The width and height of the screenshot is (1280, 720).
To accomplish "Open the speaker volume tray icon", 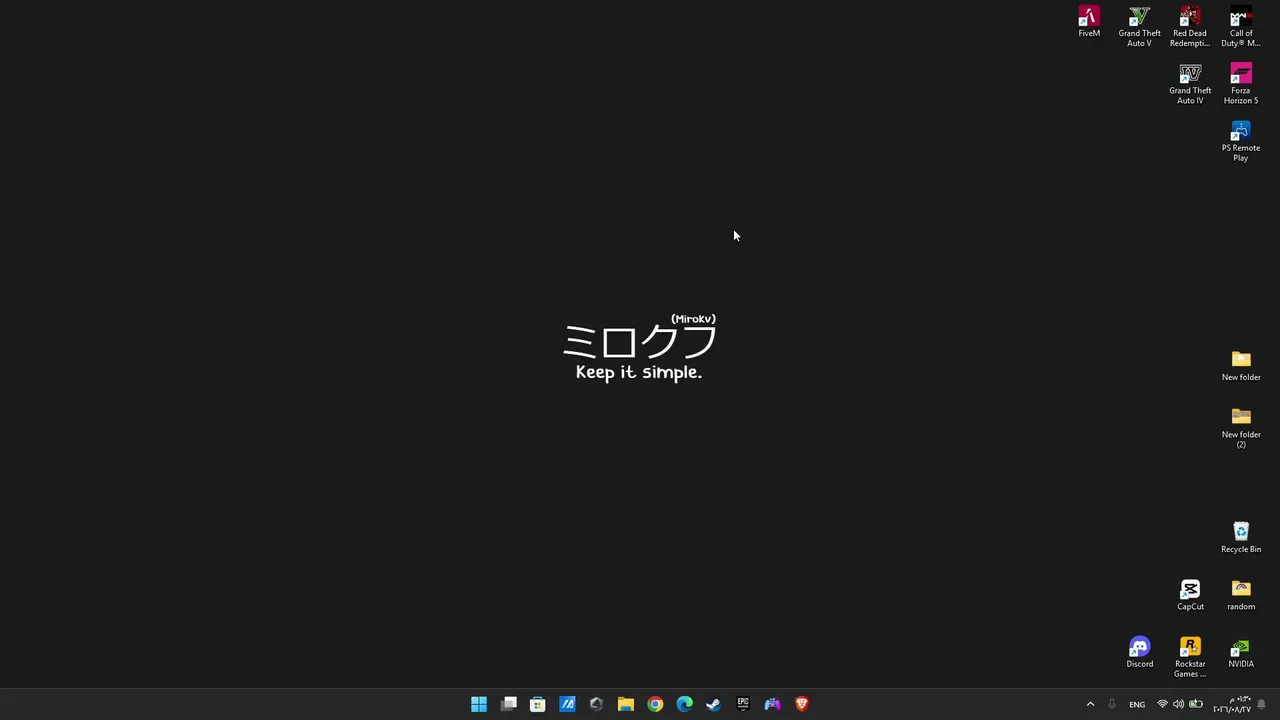I will click(1178, 704).
